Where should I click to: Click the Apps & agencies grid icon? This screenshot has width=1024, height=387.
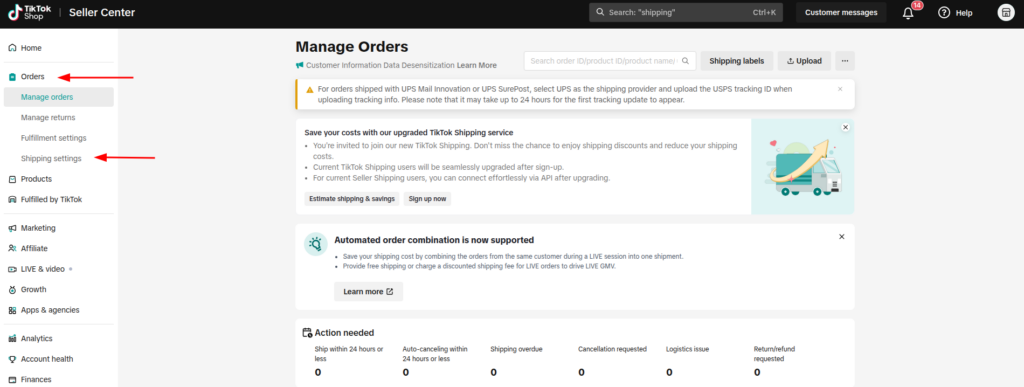coord(12,310)
